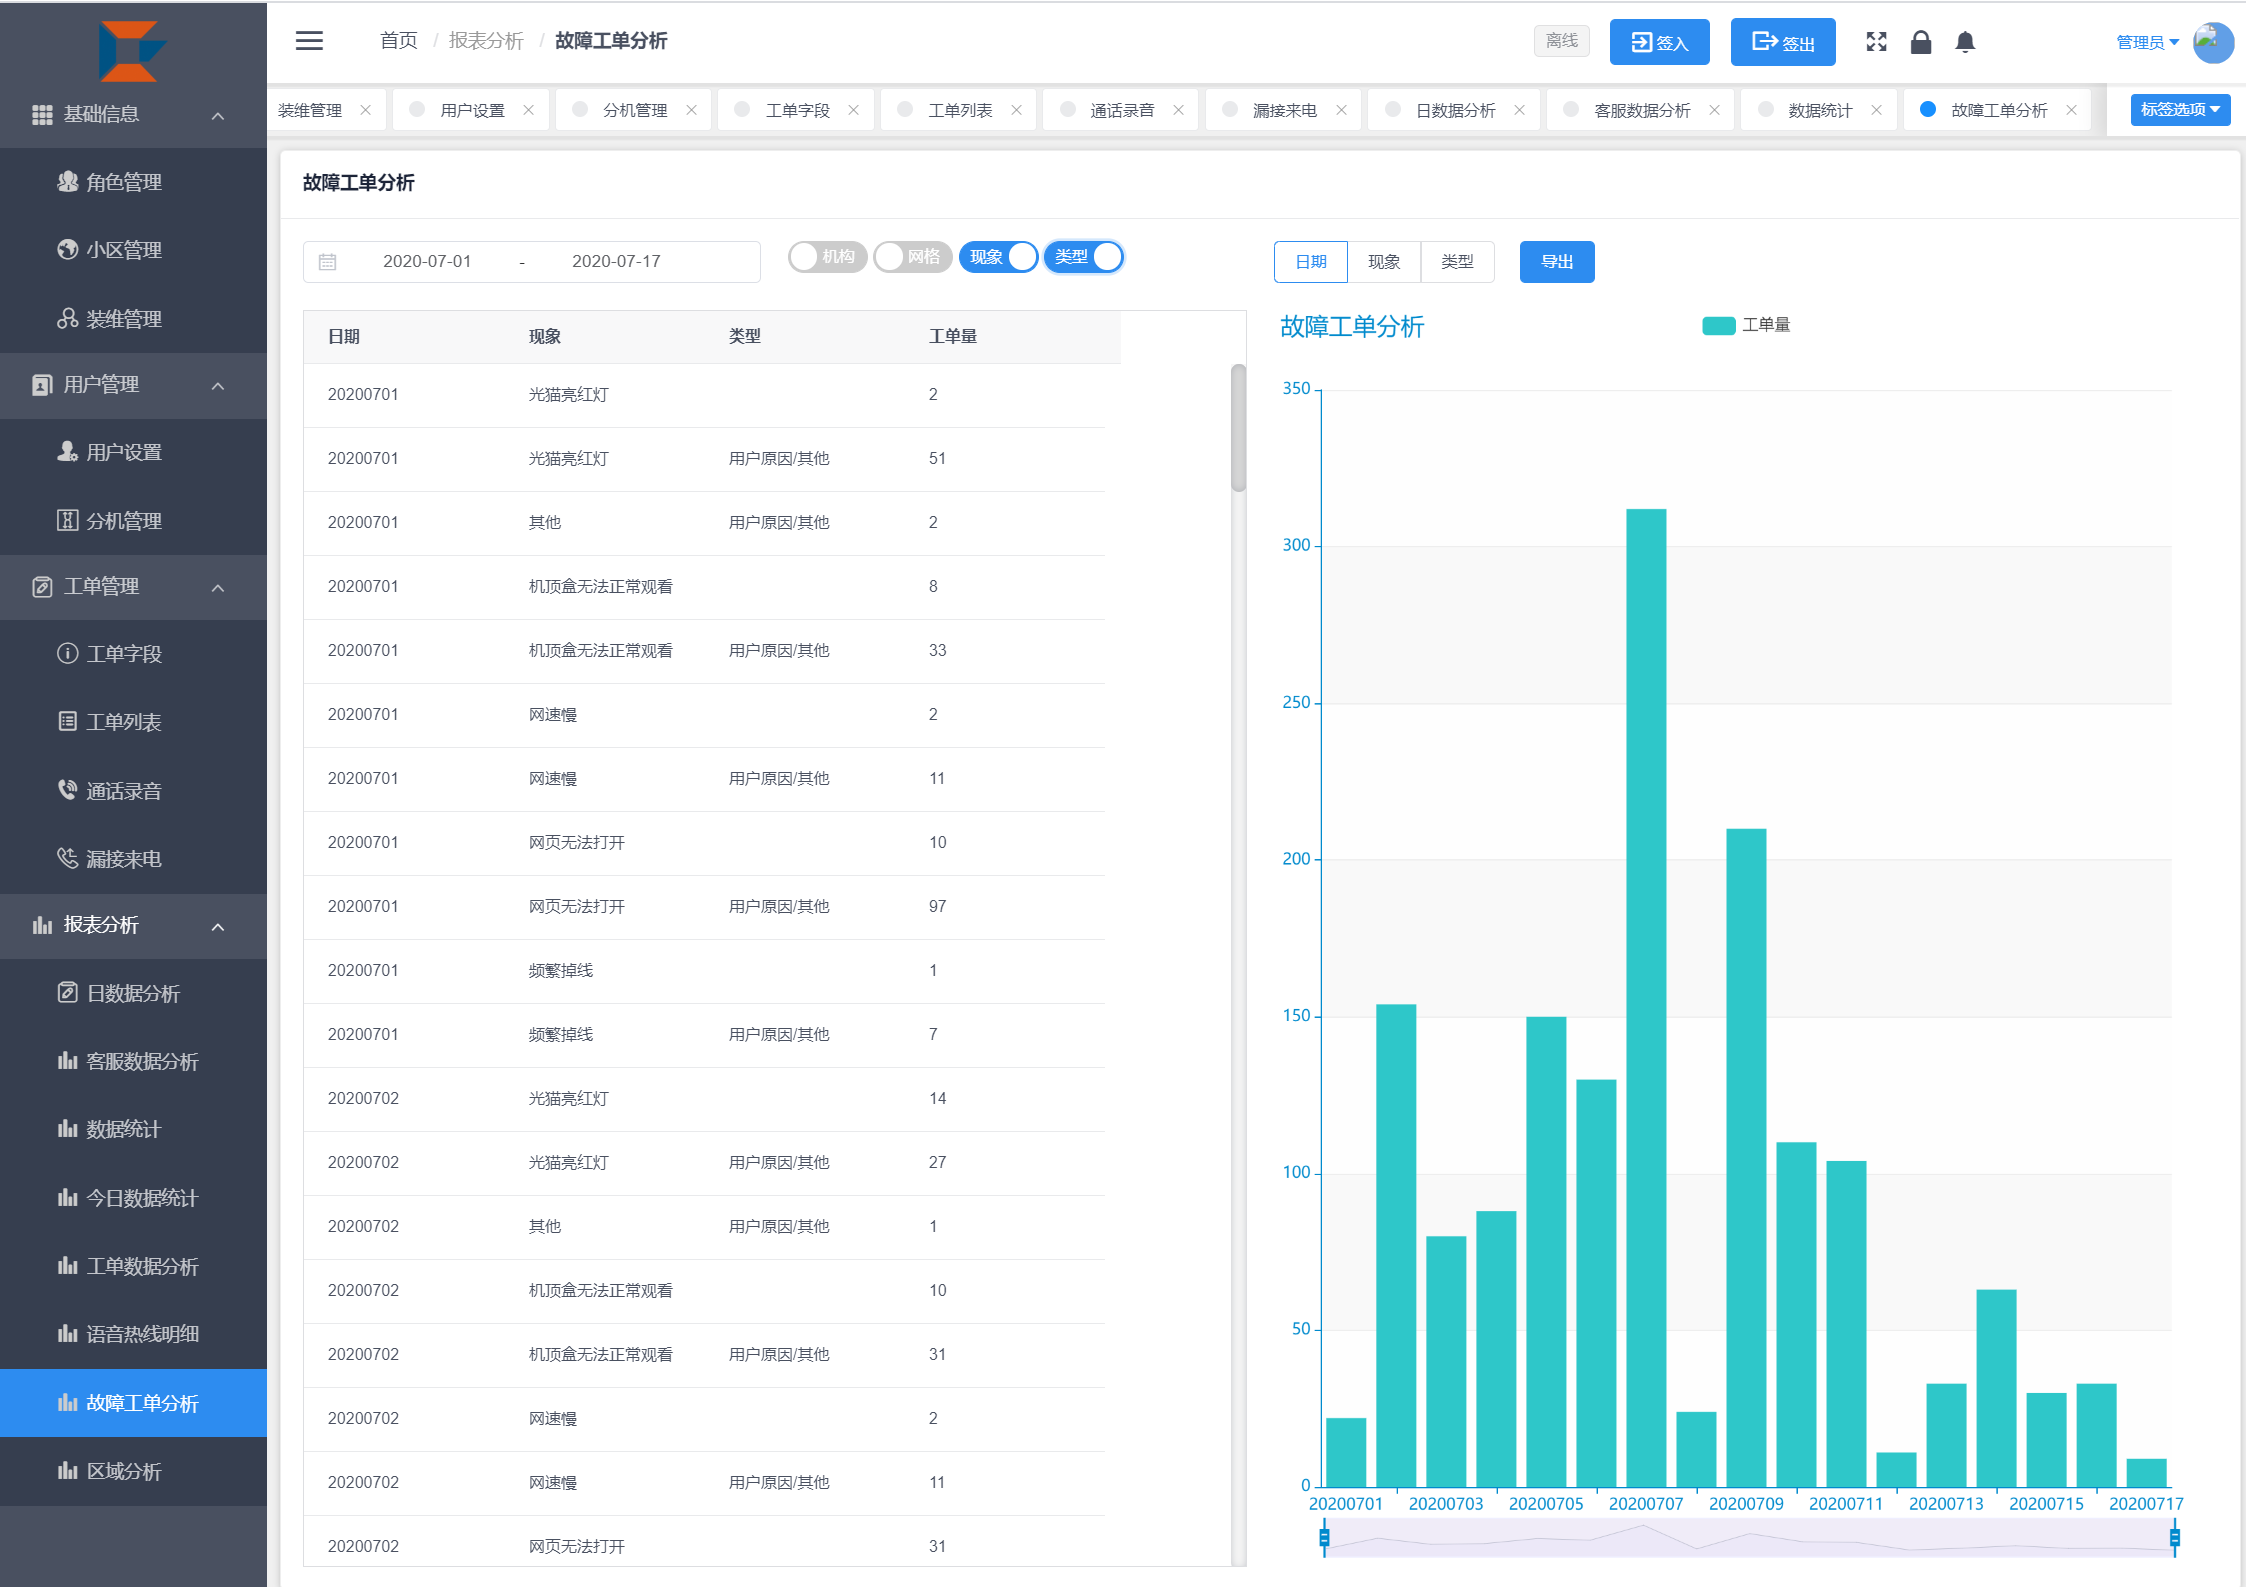Close the 工单列表 tab

[x=1016, y=110]
